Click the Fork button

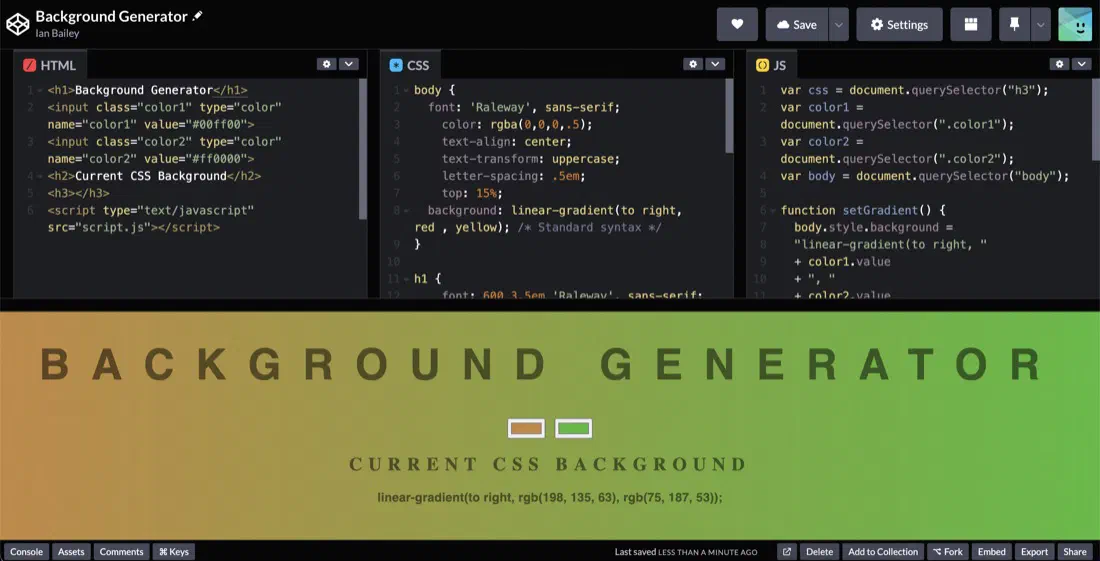pos(947,552)
